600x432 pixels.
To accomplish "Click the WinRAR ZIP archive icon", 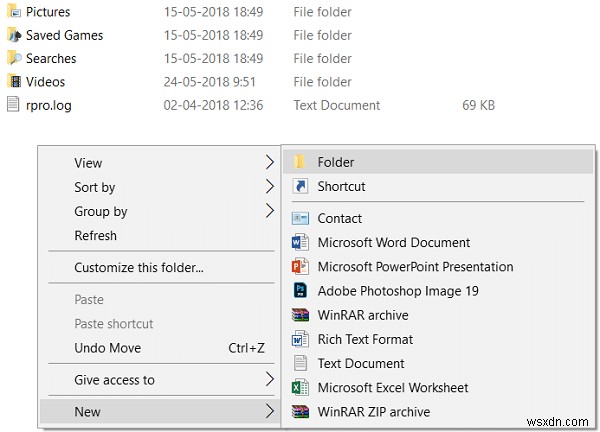I will [300, 411].
